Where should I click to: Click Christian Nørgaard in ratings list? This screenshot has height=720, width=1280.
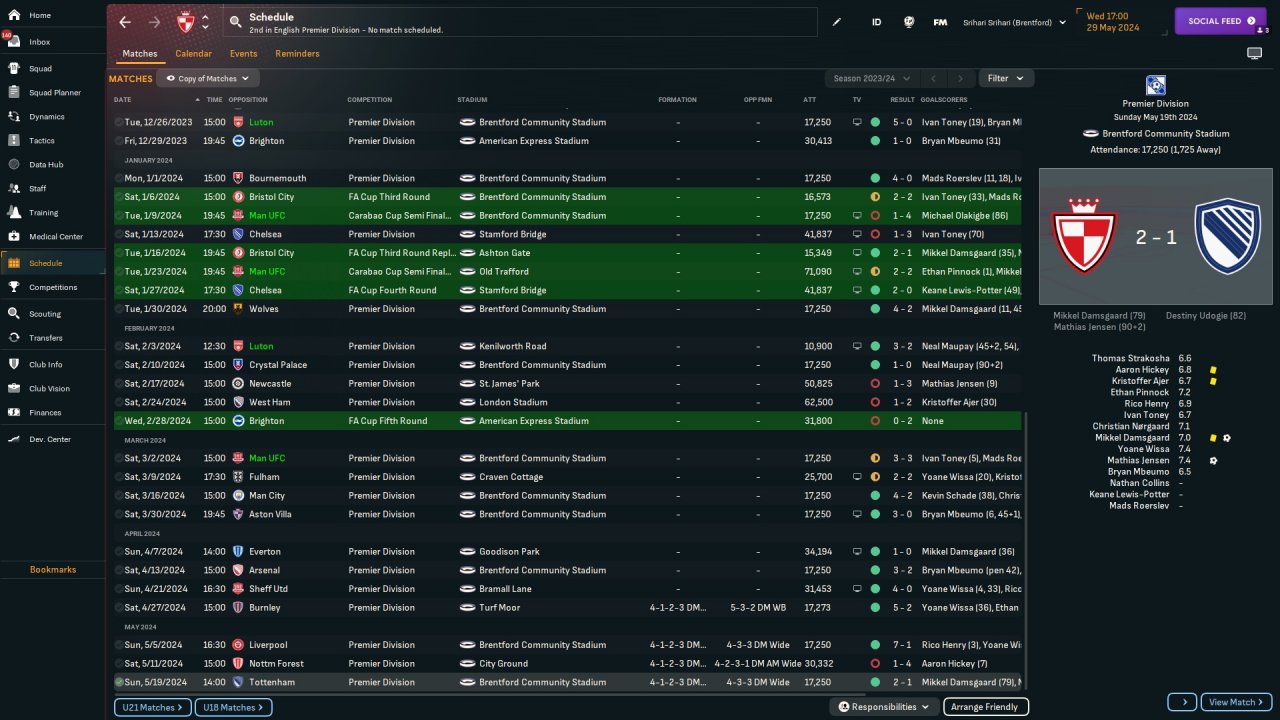(1130, 426)
